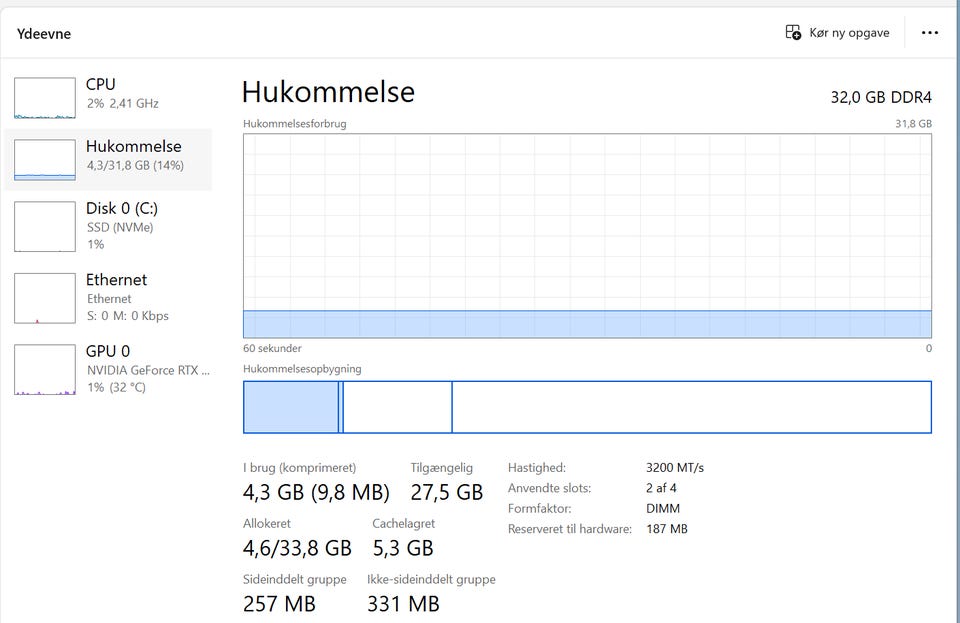Viewport: 960px width, 623px height.
Task: Select the CPU performance entry
Action: point(108,97)
